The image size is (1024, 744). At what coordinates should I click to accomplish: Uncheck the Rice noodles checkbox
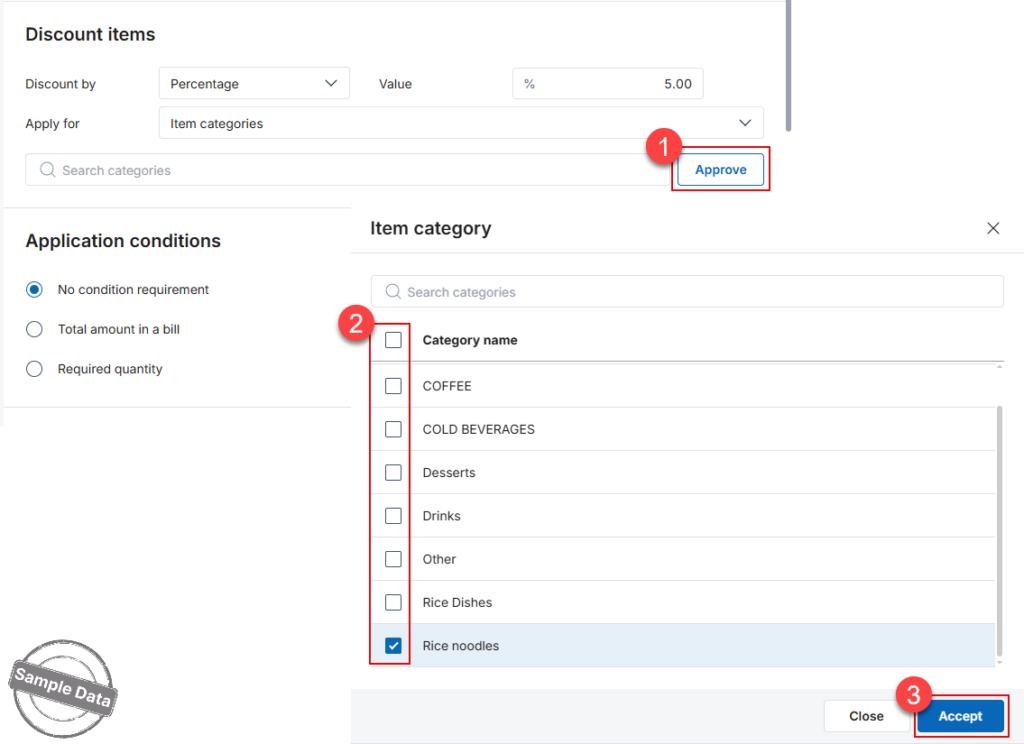(x=393, y=645)
